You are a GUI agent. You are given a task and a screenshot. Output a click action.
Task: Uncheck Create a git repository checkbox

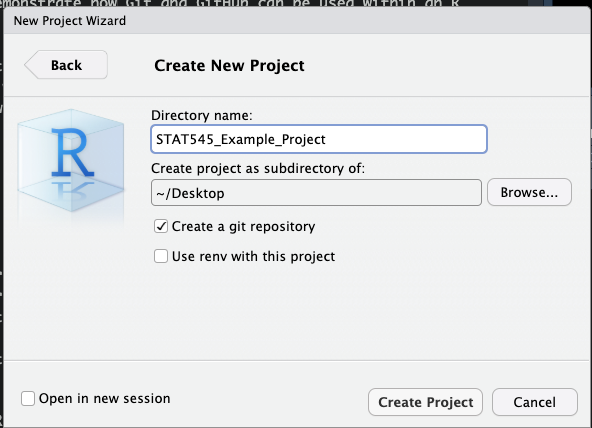tap(161, 226)
